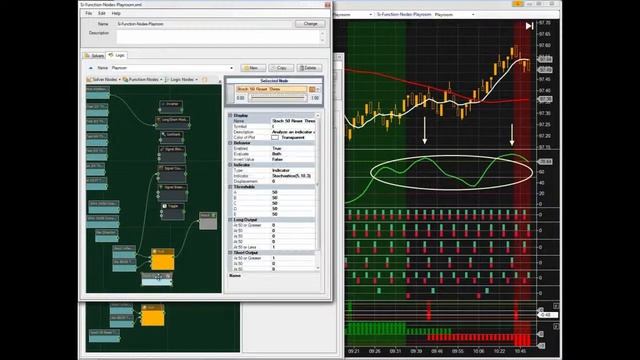This screenshot has width=640, height=360.
Task: Click chart skip-to-latest arrow icon
Action: [529, 26]
